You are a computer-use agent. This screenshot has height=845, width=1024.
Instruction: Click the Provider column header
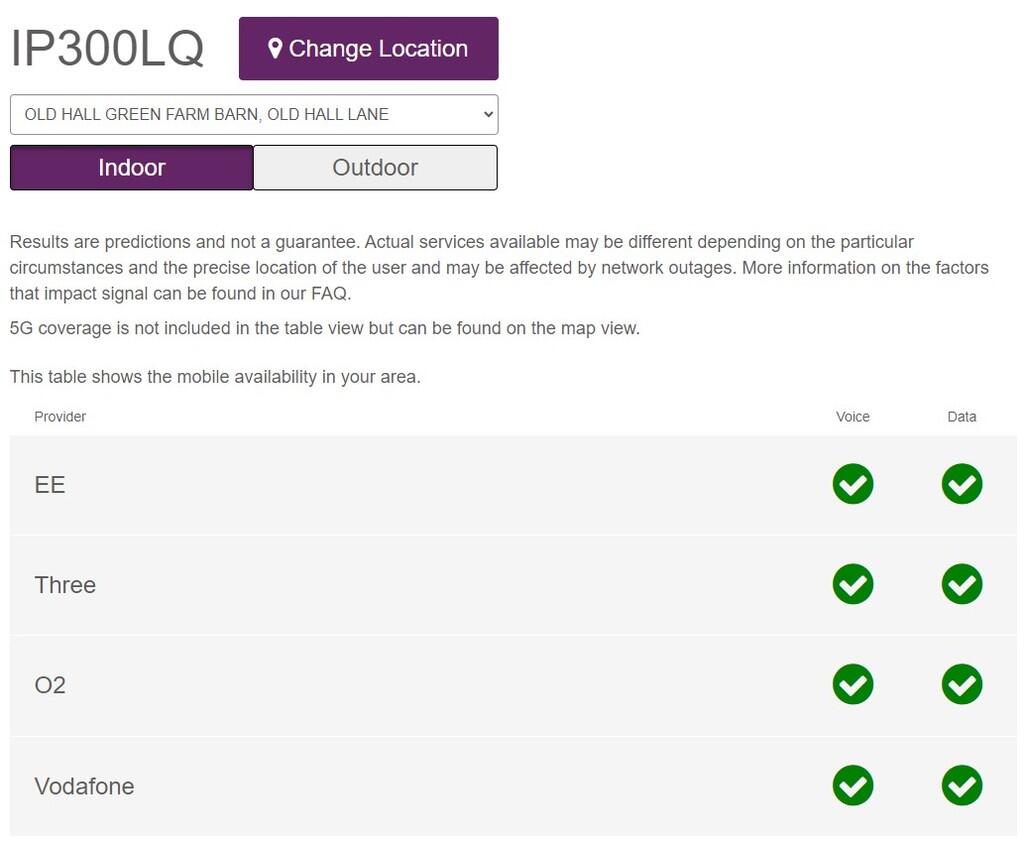60,416
